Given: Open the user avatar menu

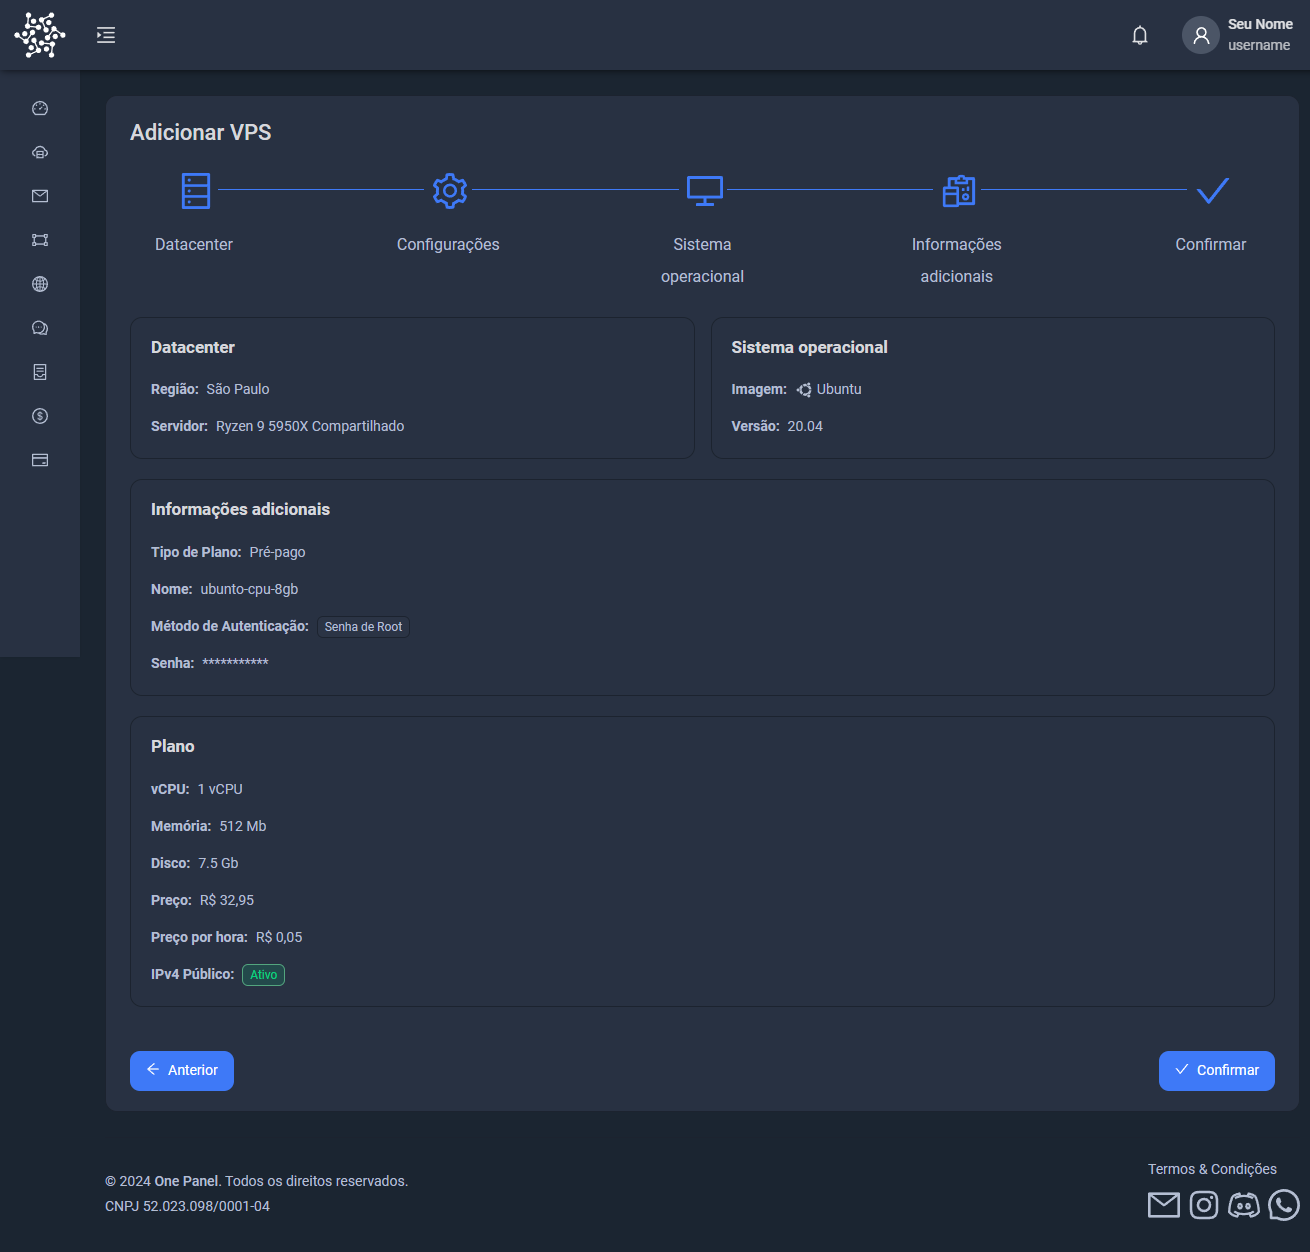Looking at the screenshot, I should click(x=1201, y=35).
